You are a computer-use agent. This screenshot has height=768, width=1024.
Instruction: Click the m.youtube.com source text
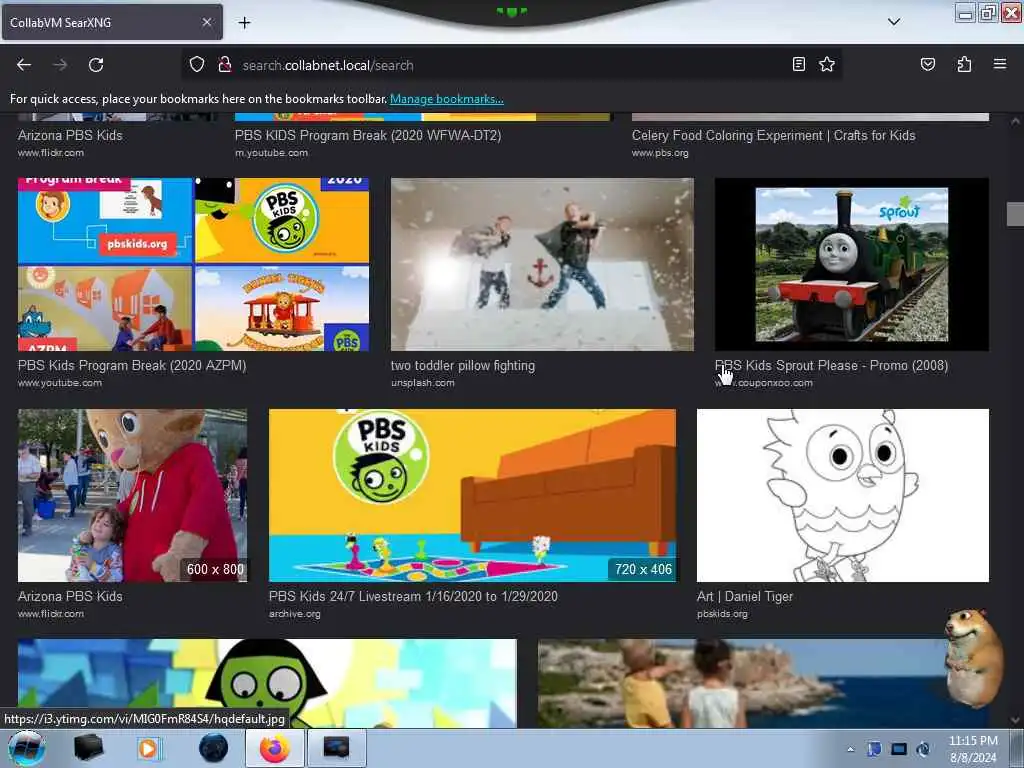[271, 153]
